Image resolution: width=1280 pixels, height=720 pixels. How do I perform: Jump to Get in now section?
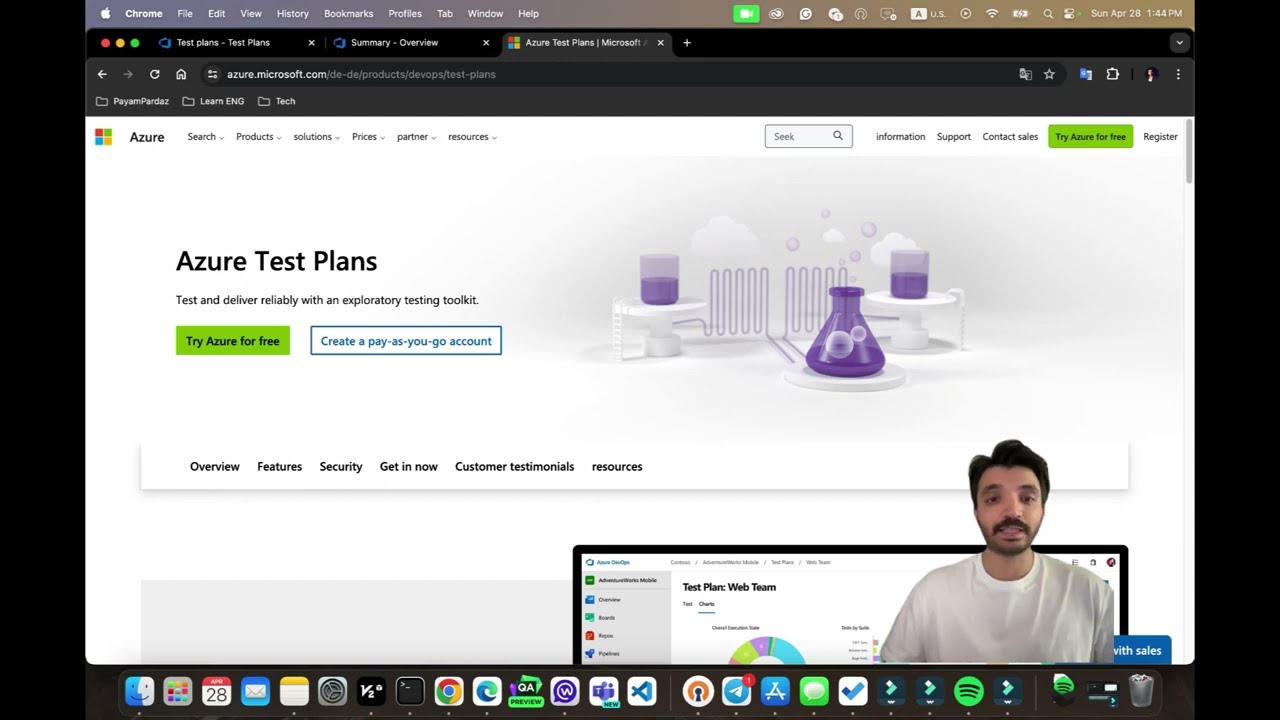point(408,467)
